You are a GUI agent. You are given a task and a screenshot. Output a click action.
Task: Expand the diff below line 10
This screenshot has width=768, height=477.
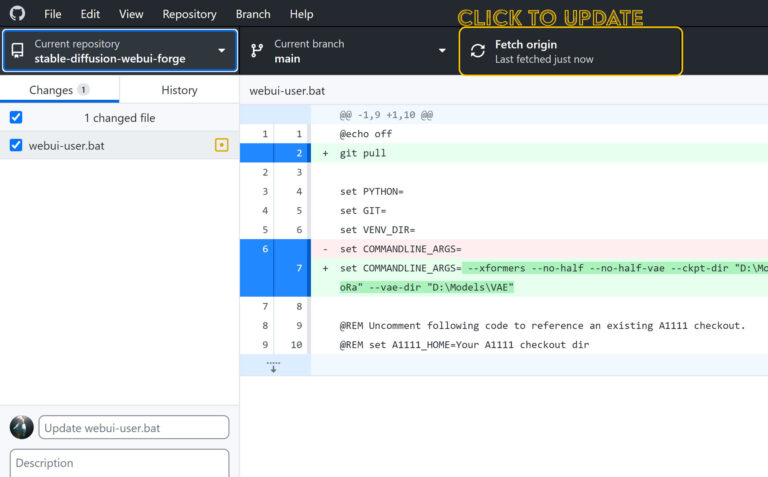274,367
